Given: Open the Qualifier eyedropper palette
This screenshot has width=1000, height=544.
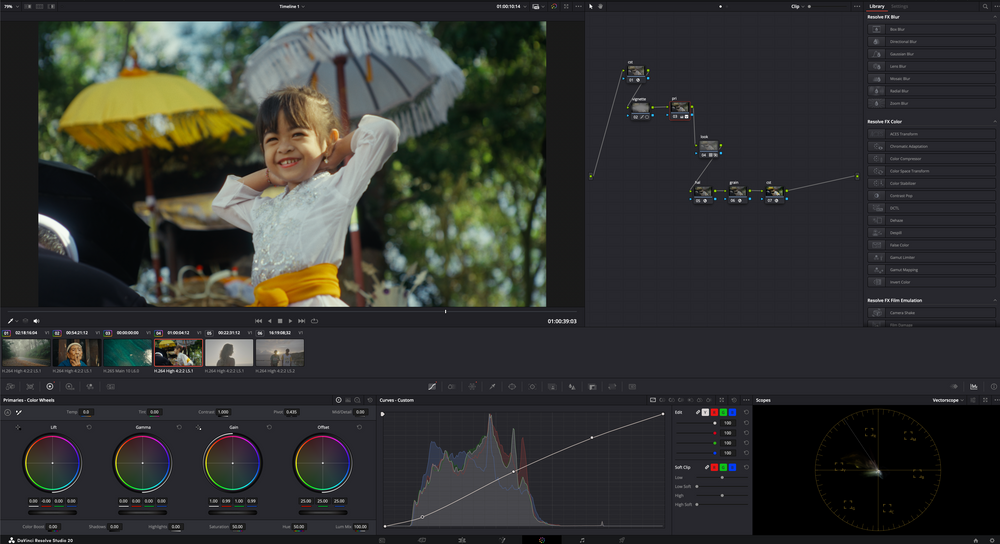Looking at the screenshot, I should pos(492,386).
